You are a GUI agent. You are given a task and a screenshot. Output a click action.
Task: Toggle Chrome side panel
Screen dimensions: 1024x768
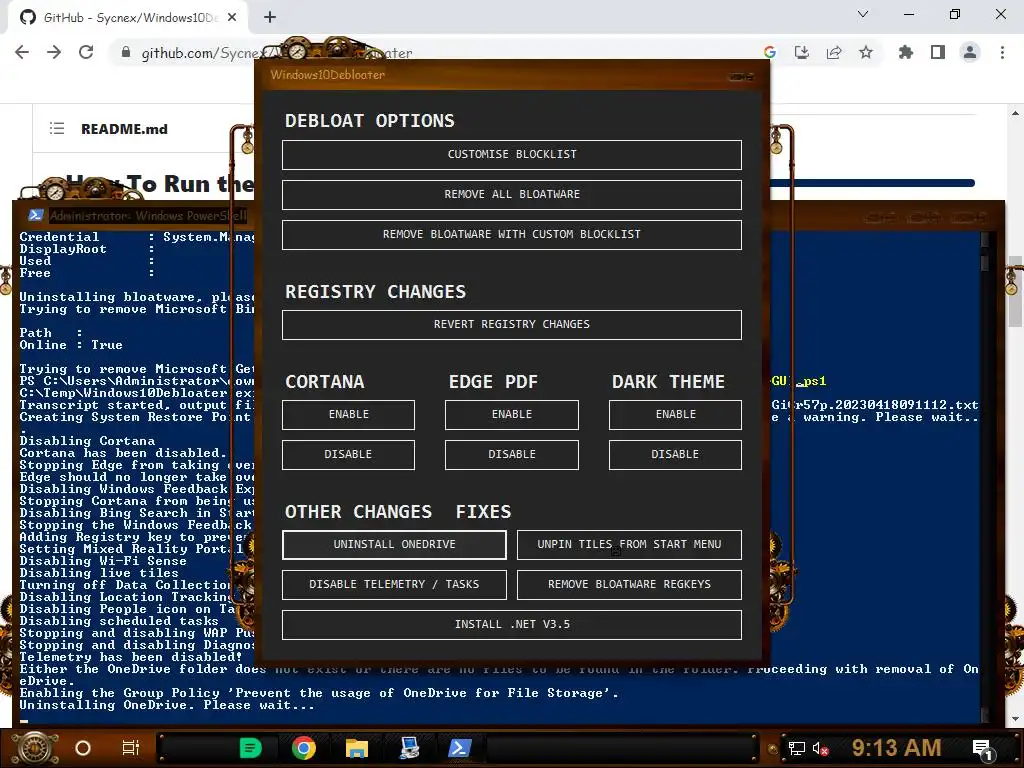(938, 52)
